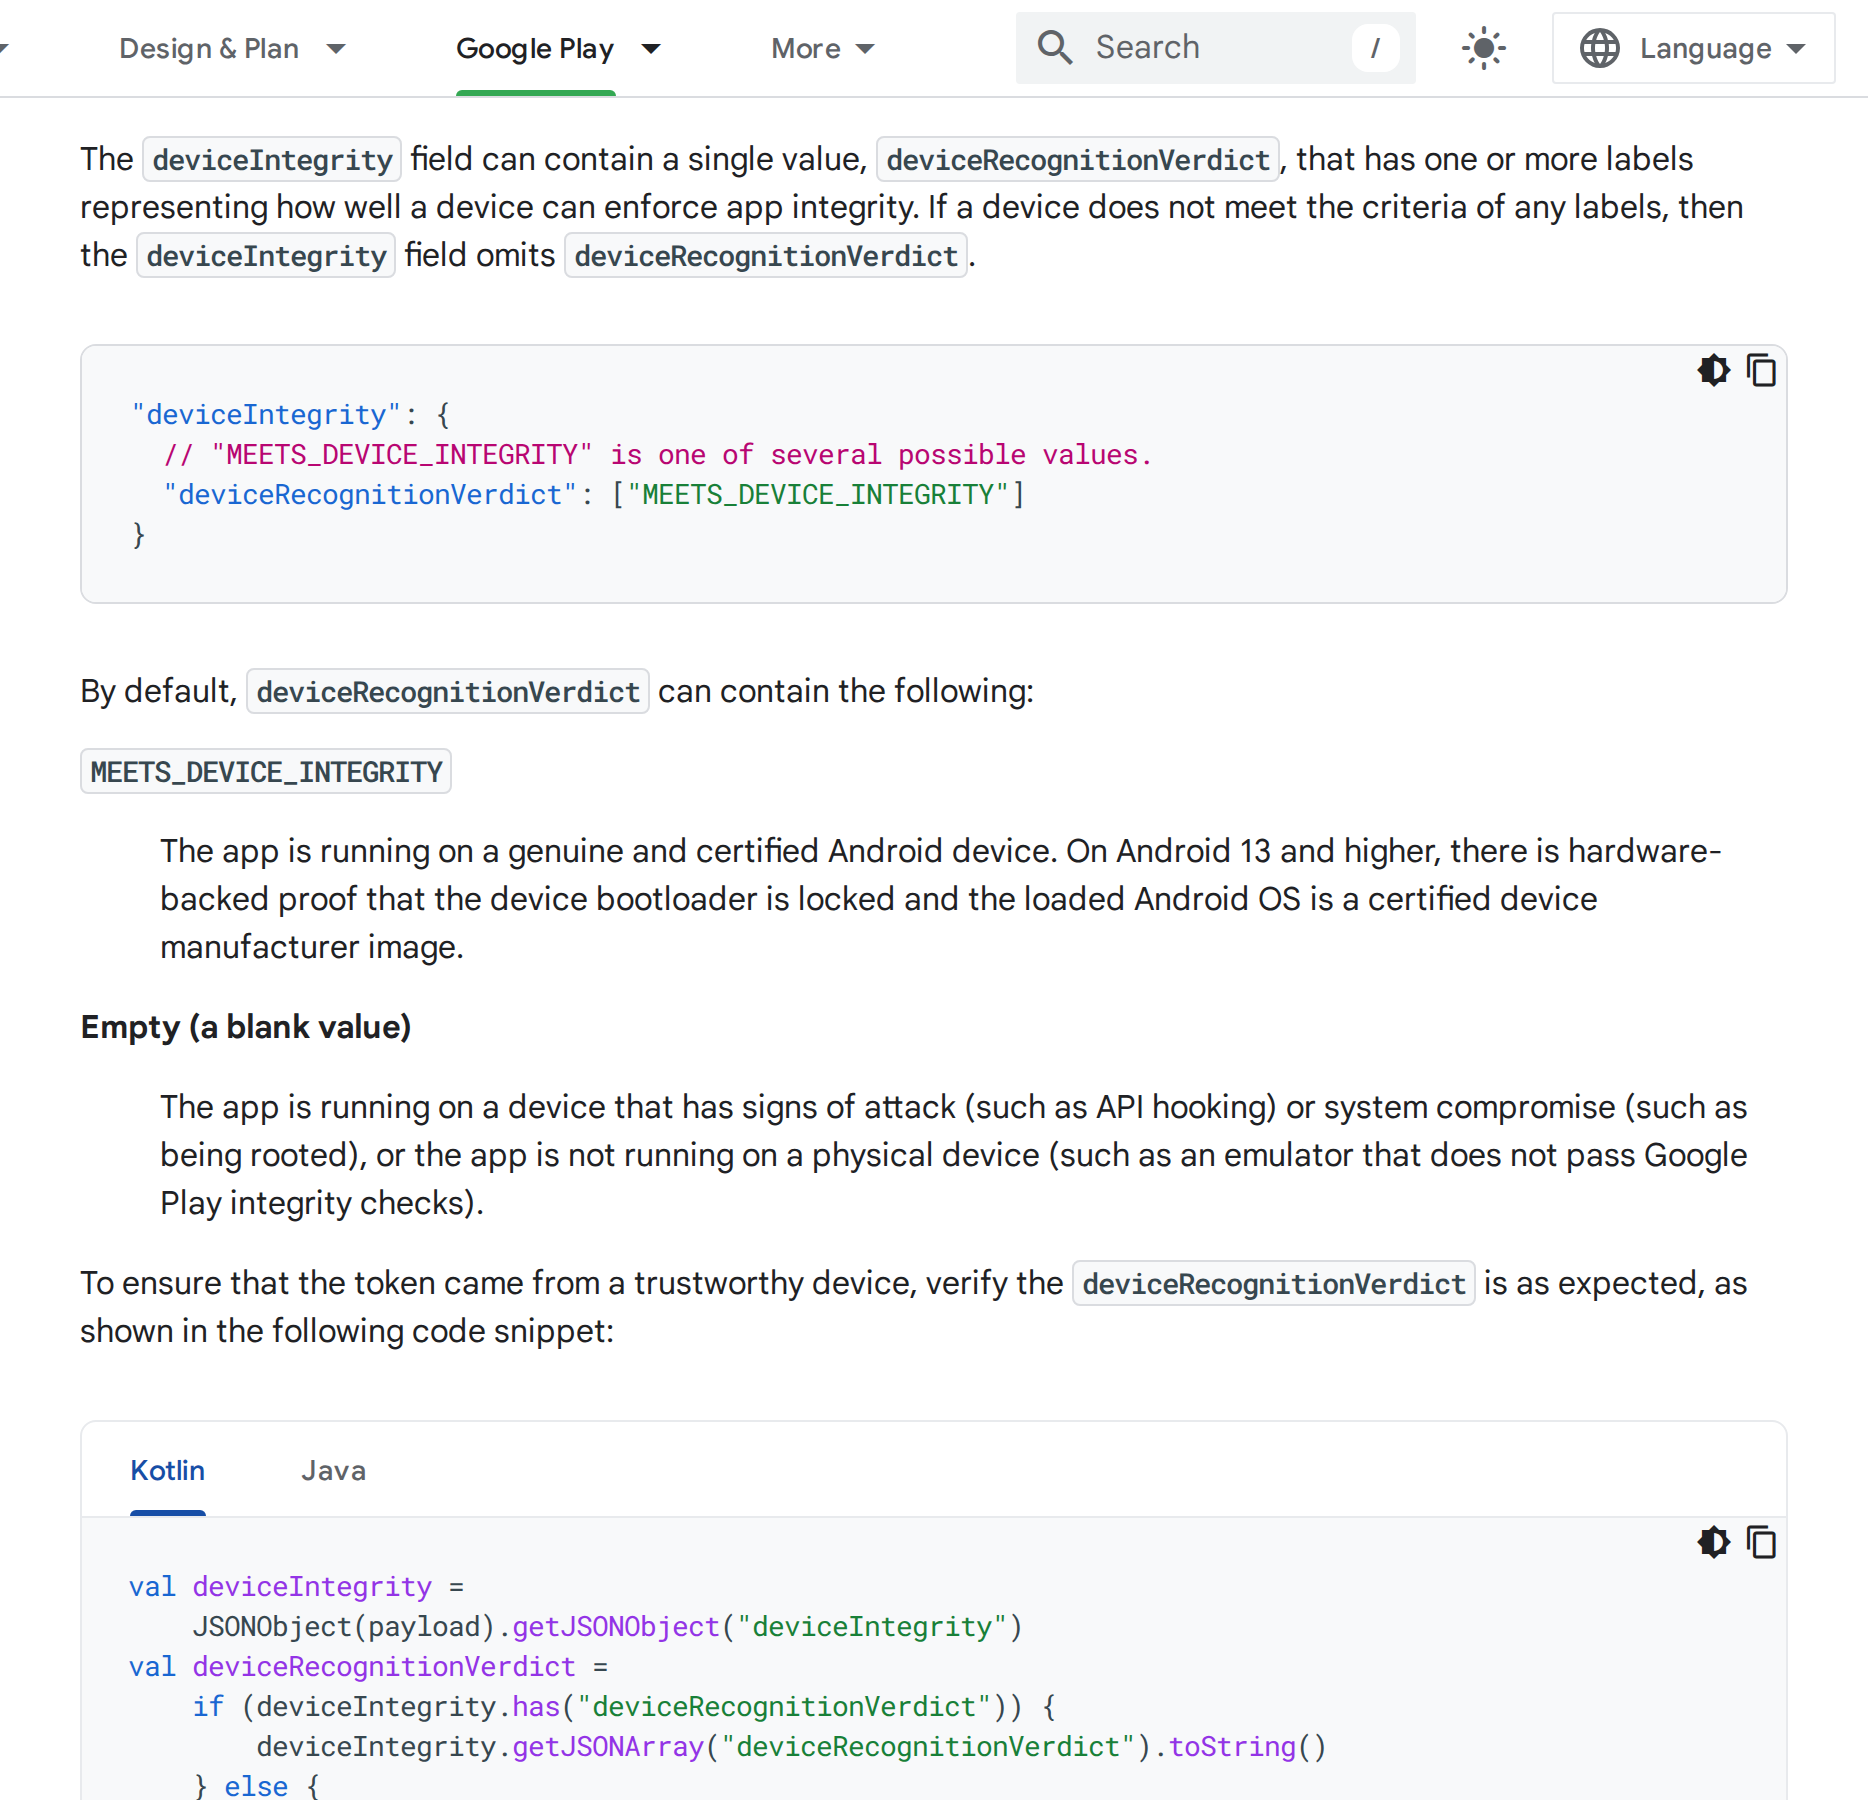Copy the JSON deviceIntegrity code sample

(x=1761, y=371)
